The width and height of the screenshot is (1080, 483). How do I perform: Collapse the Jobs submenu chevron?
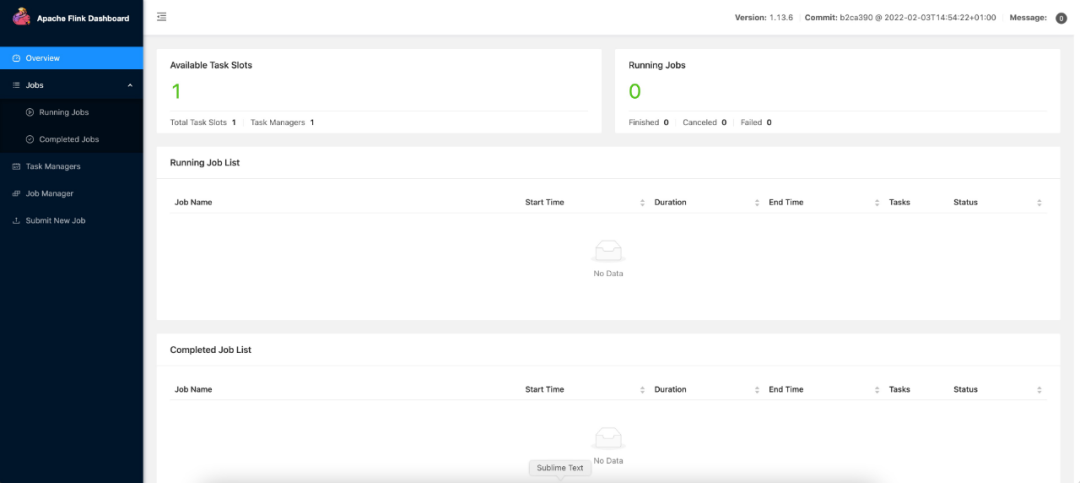(x=130, y=85)
